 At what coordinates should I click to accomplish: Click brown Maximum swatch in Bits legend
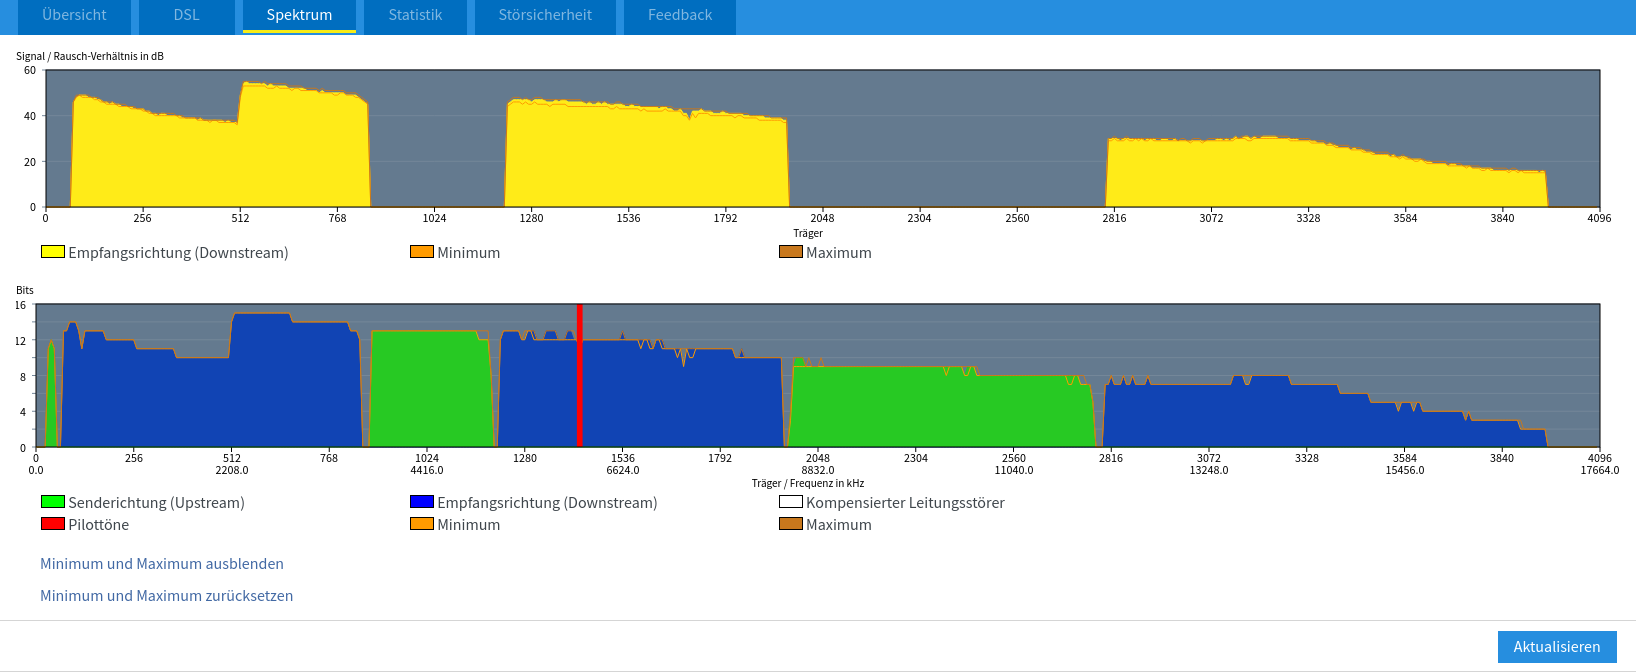pos(791,524)
